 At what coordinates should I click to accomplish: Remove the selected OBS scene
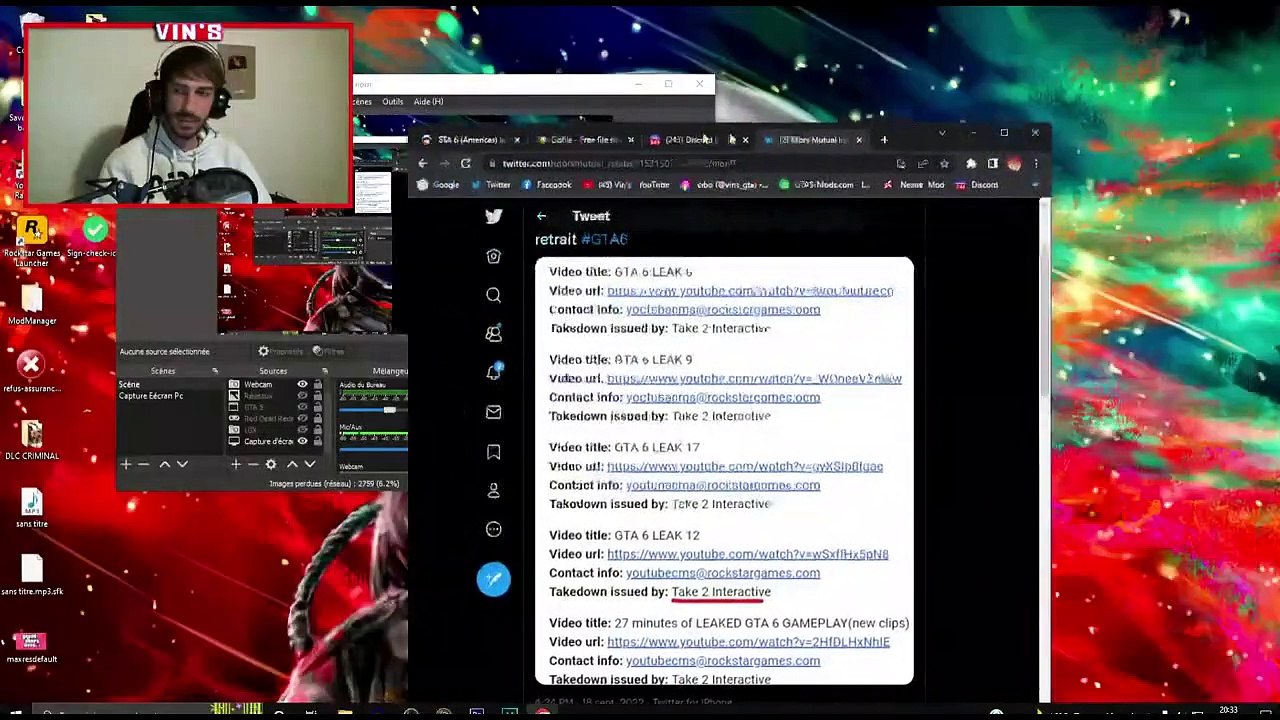144,464
